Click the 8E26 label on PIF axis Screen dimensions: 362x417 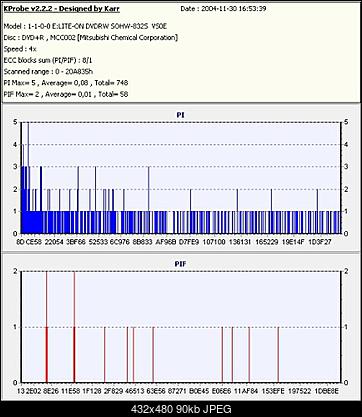pos(51,391)
